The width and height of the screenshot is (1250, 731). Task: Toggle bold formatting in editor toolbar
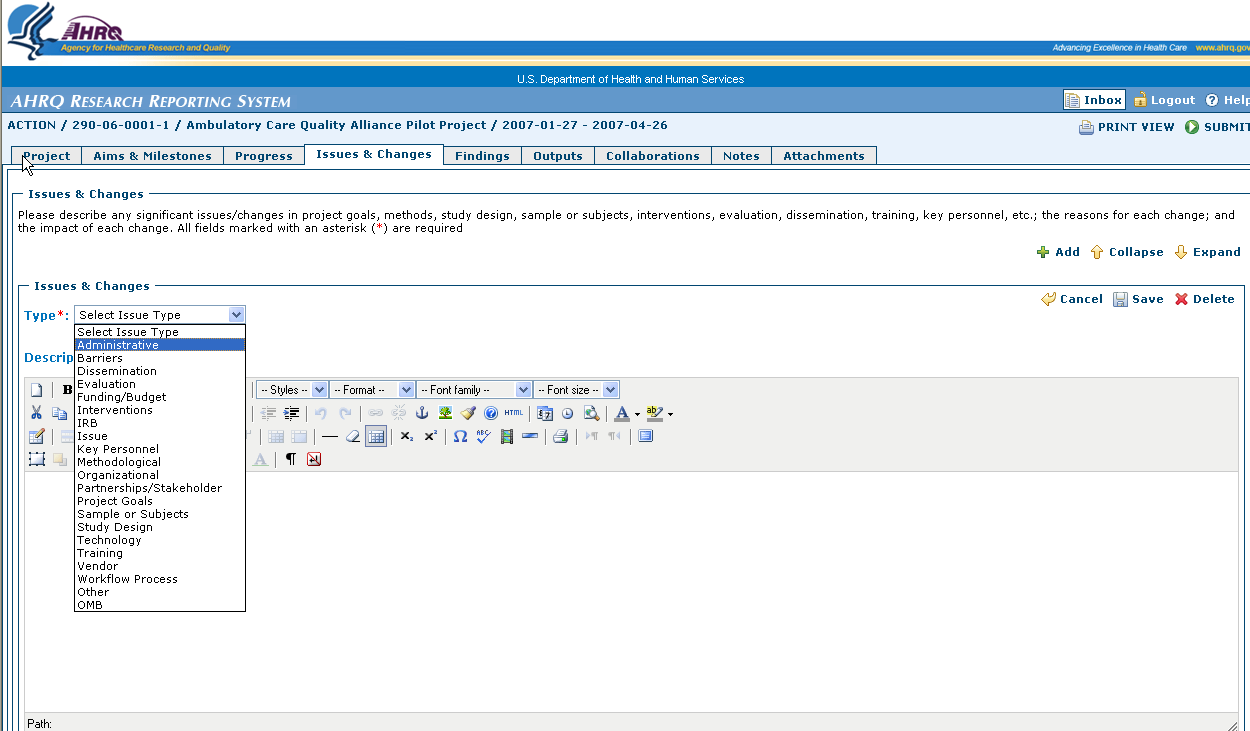67,390
